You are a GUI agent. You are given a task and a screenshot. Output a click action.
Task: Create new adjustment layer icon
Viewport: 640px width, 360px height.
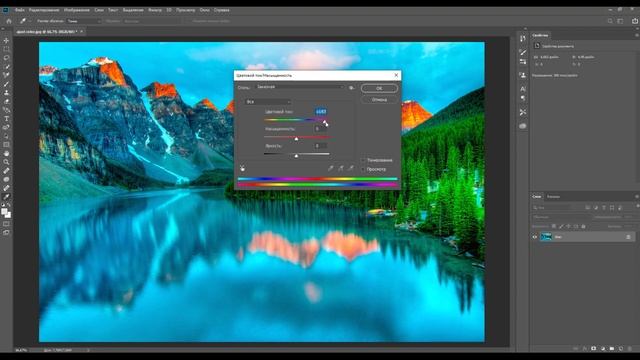(602, 349)
